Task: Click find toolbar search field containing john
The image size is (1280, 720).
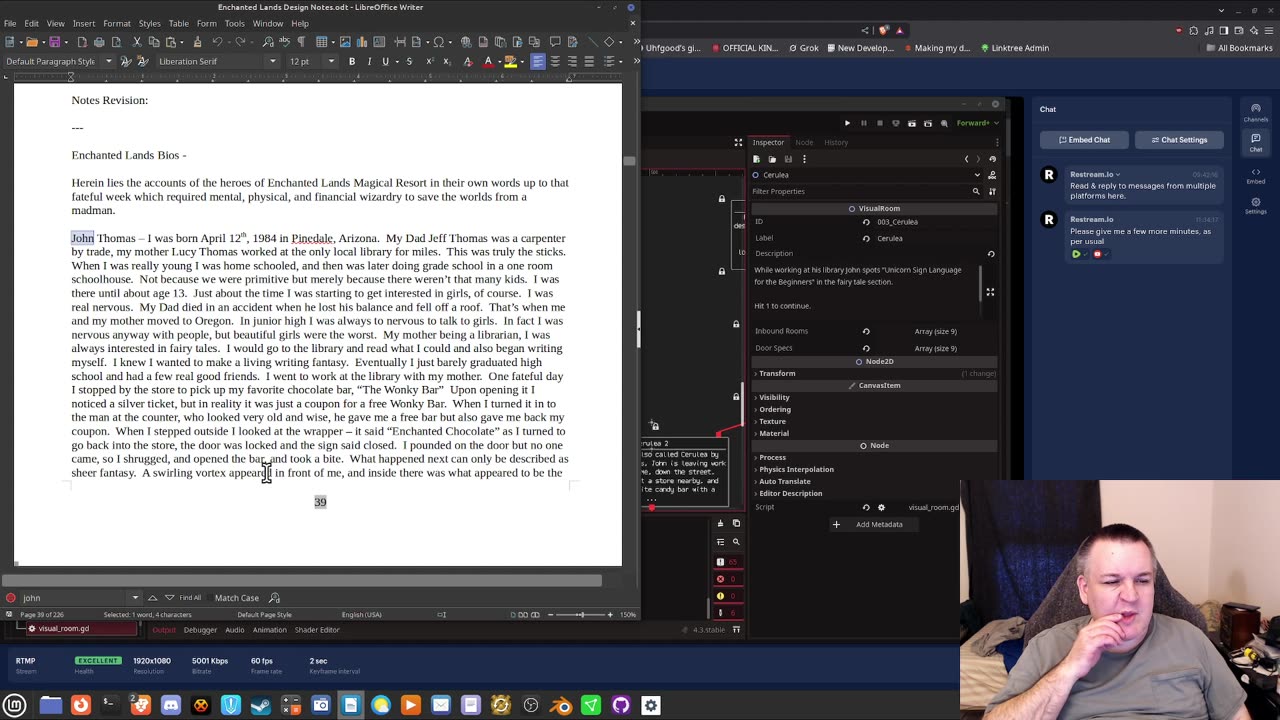Action: pos(75,597)
